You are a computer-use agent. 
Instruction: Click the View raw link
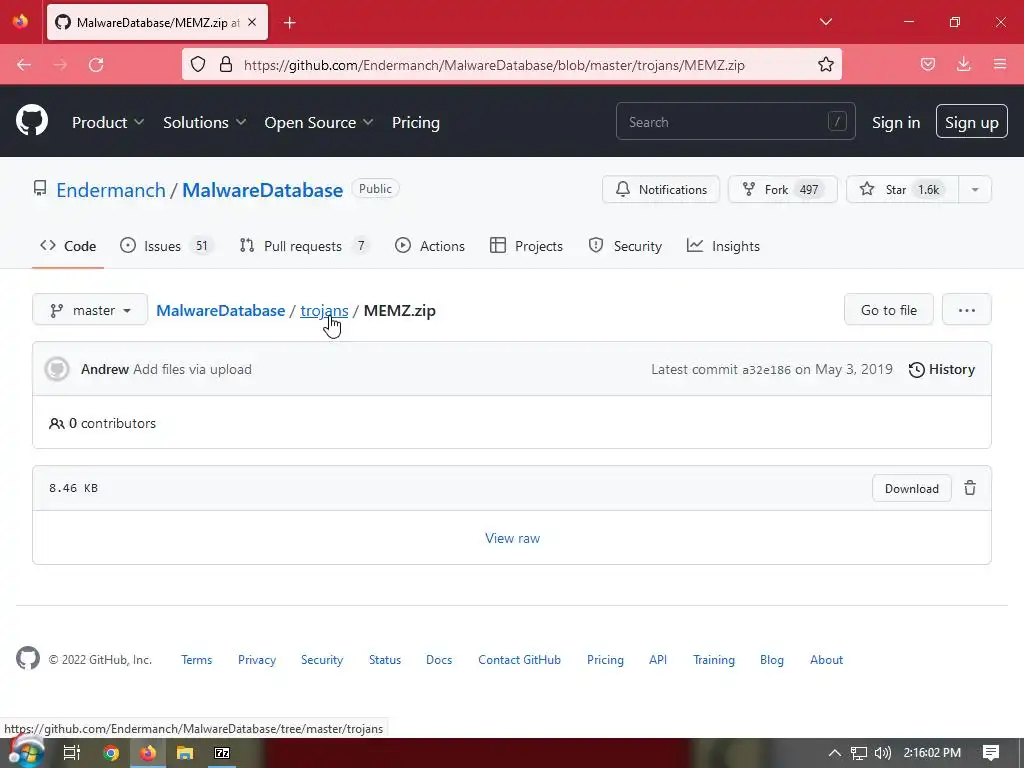point(512,538)
